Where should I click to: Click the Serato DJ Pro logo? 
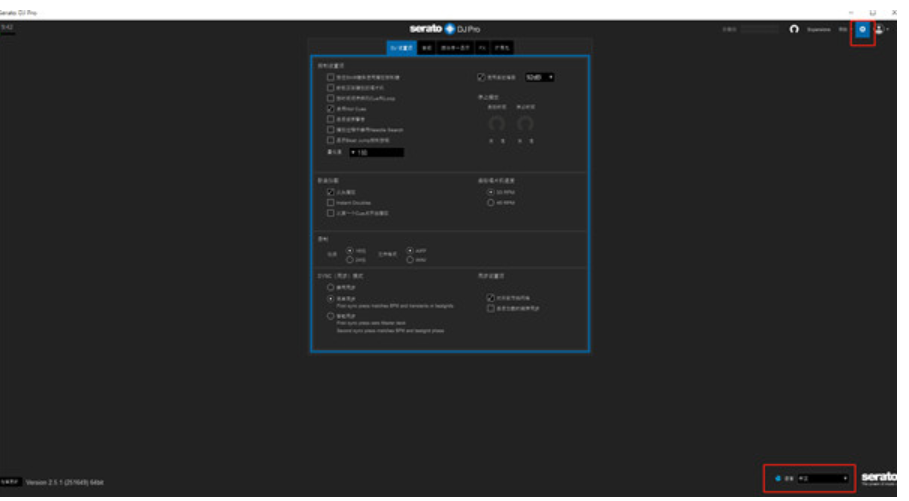[445, 29]
